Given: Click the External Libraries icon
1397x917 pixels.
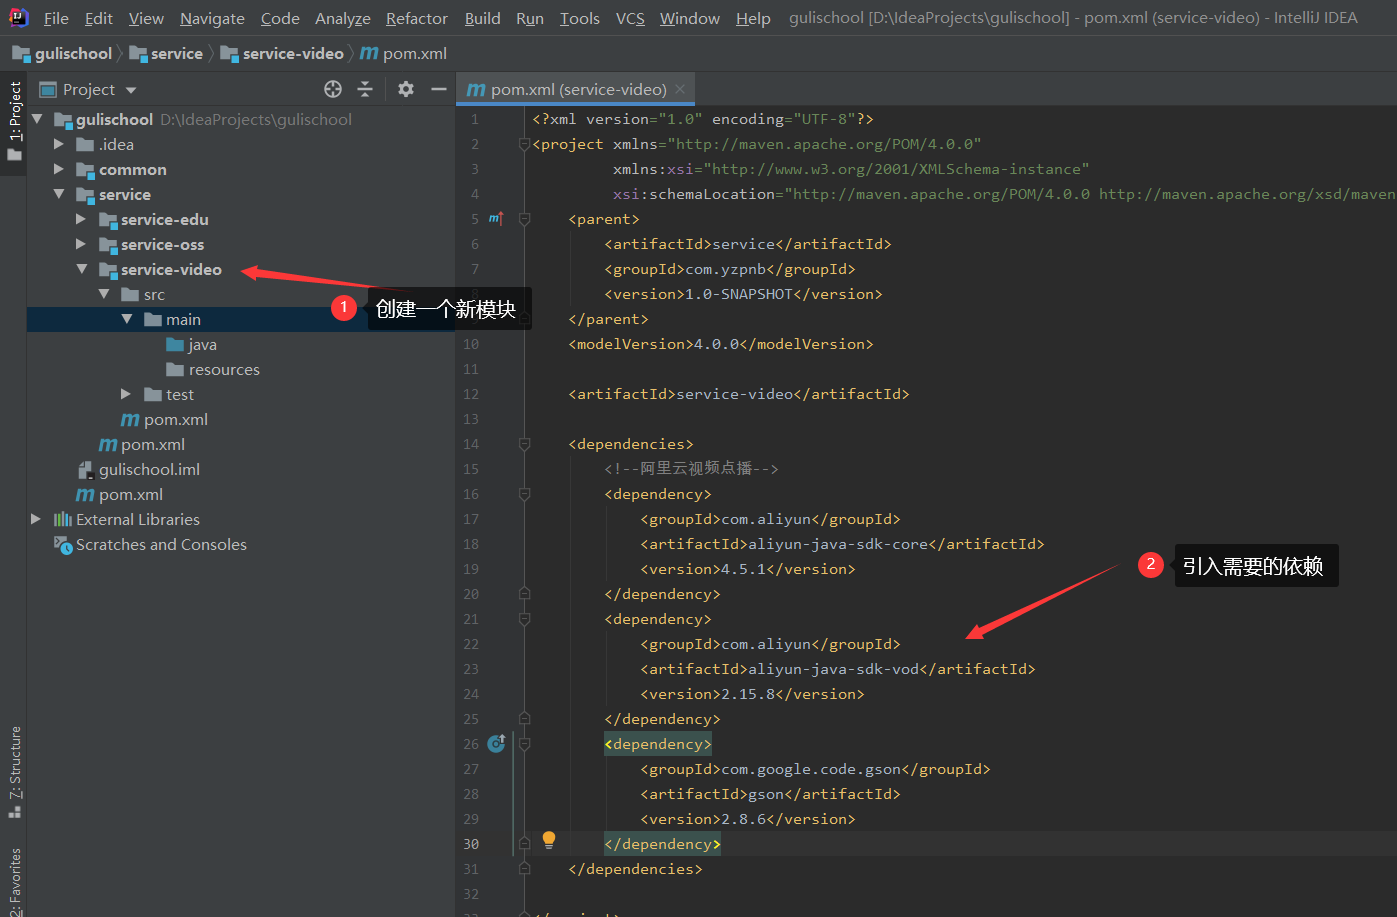Looking at the screenshot, I should pos(63,519).
